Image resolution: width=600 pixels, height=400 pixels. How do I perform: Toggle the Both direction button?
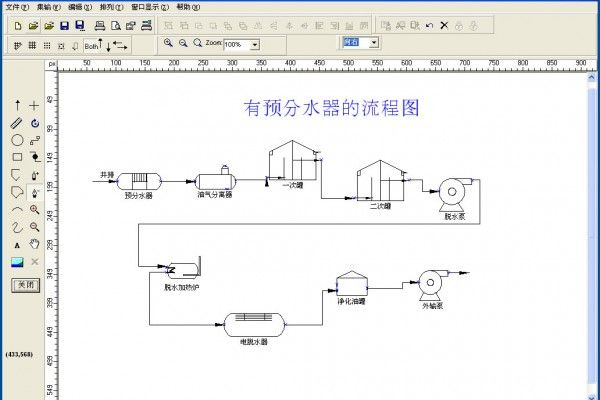click(x=92, y=45)
